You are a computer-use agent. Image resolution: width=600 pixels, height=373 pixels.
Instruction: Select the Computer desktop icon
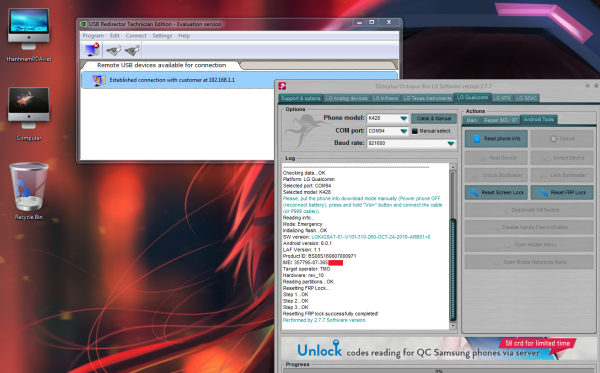(x=29, y=114)
